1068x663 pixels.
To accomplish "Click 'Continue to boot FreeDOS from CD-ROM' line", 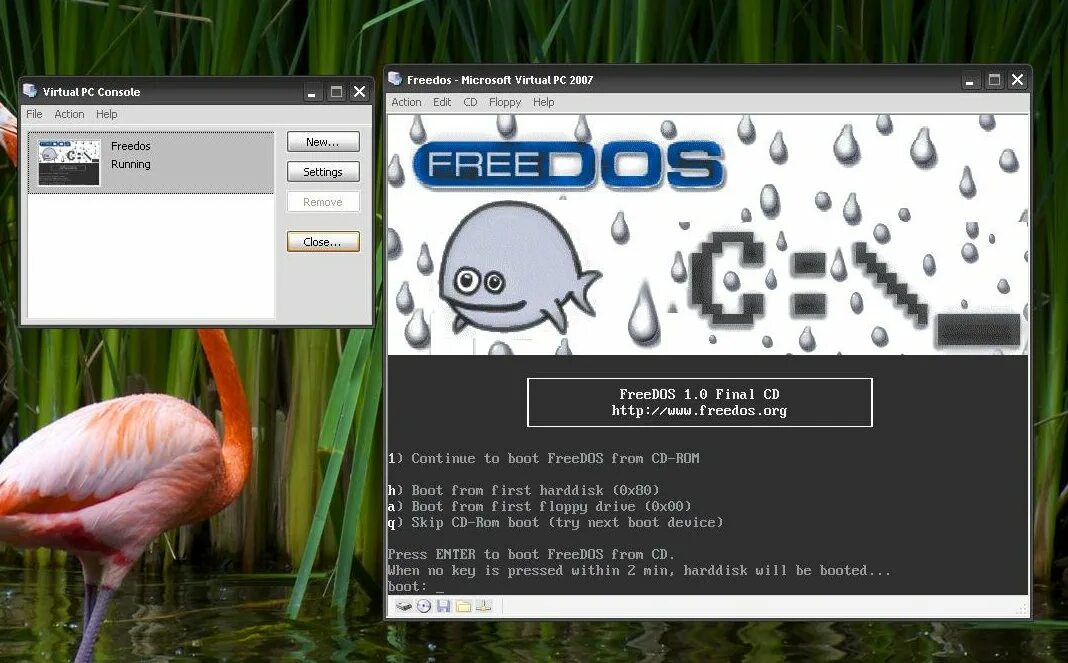I will (544, 459).
